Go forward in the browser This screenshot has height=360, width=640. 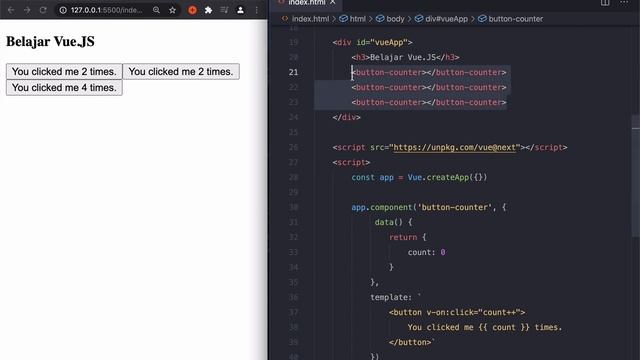point(27,10)
